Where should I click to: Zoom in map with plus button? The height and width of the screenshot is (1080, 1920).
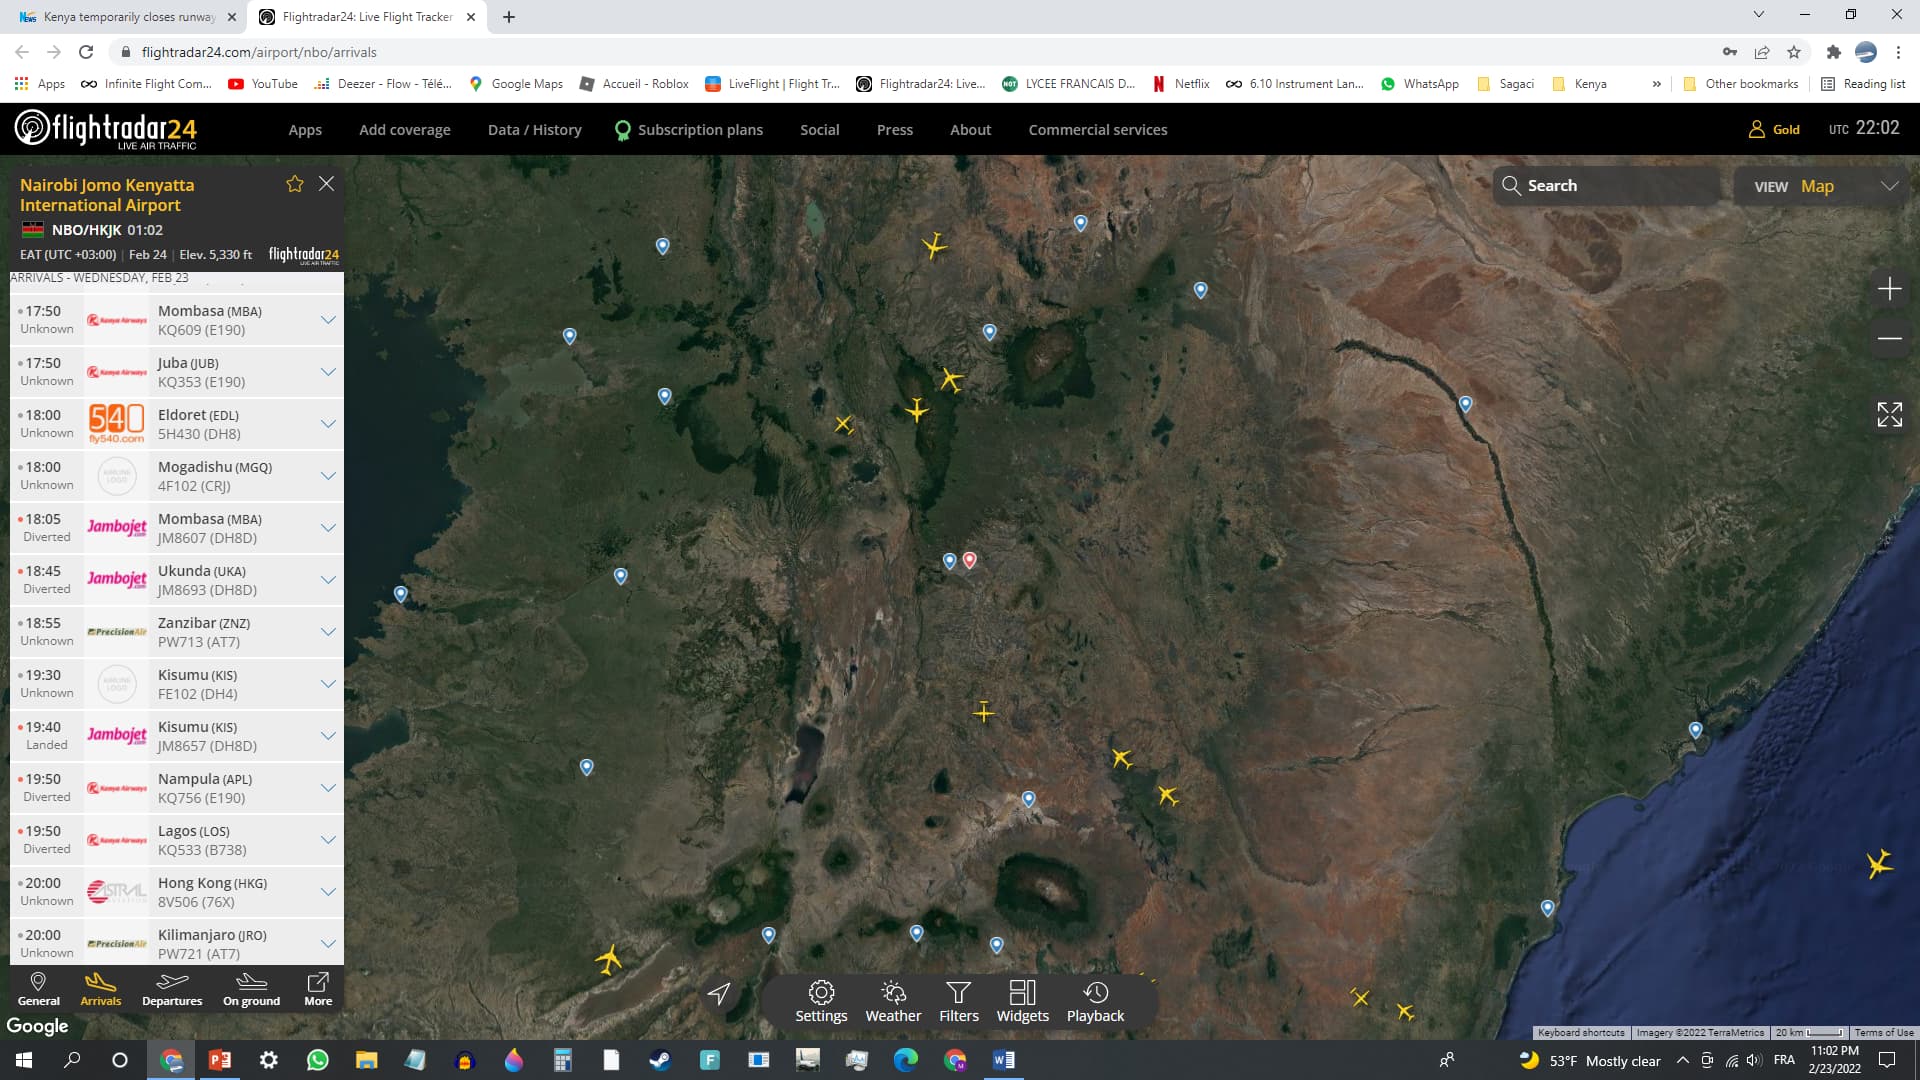tap(1889, 289)
